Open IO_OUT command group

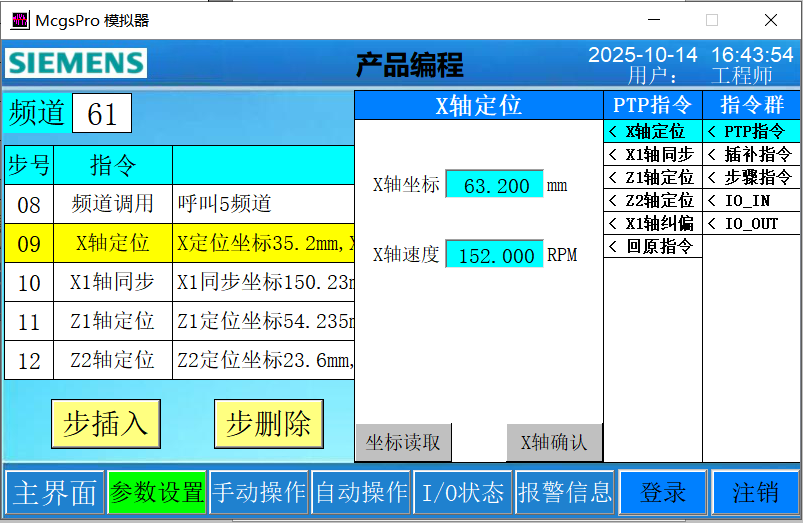751,223
